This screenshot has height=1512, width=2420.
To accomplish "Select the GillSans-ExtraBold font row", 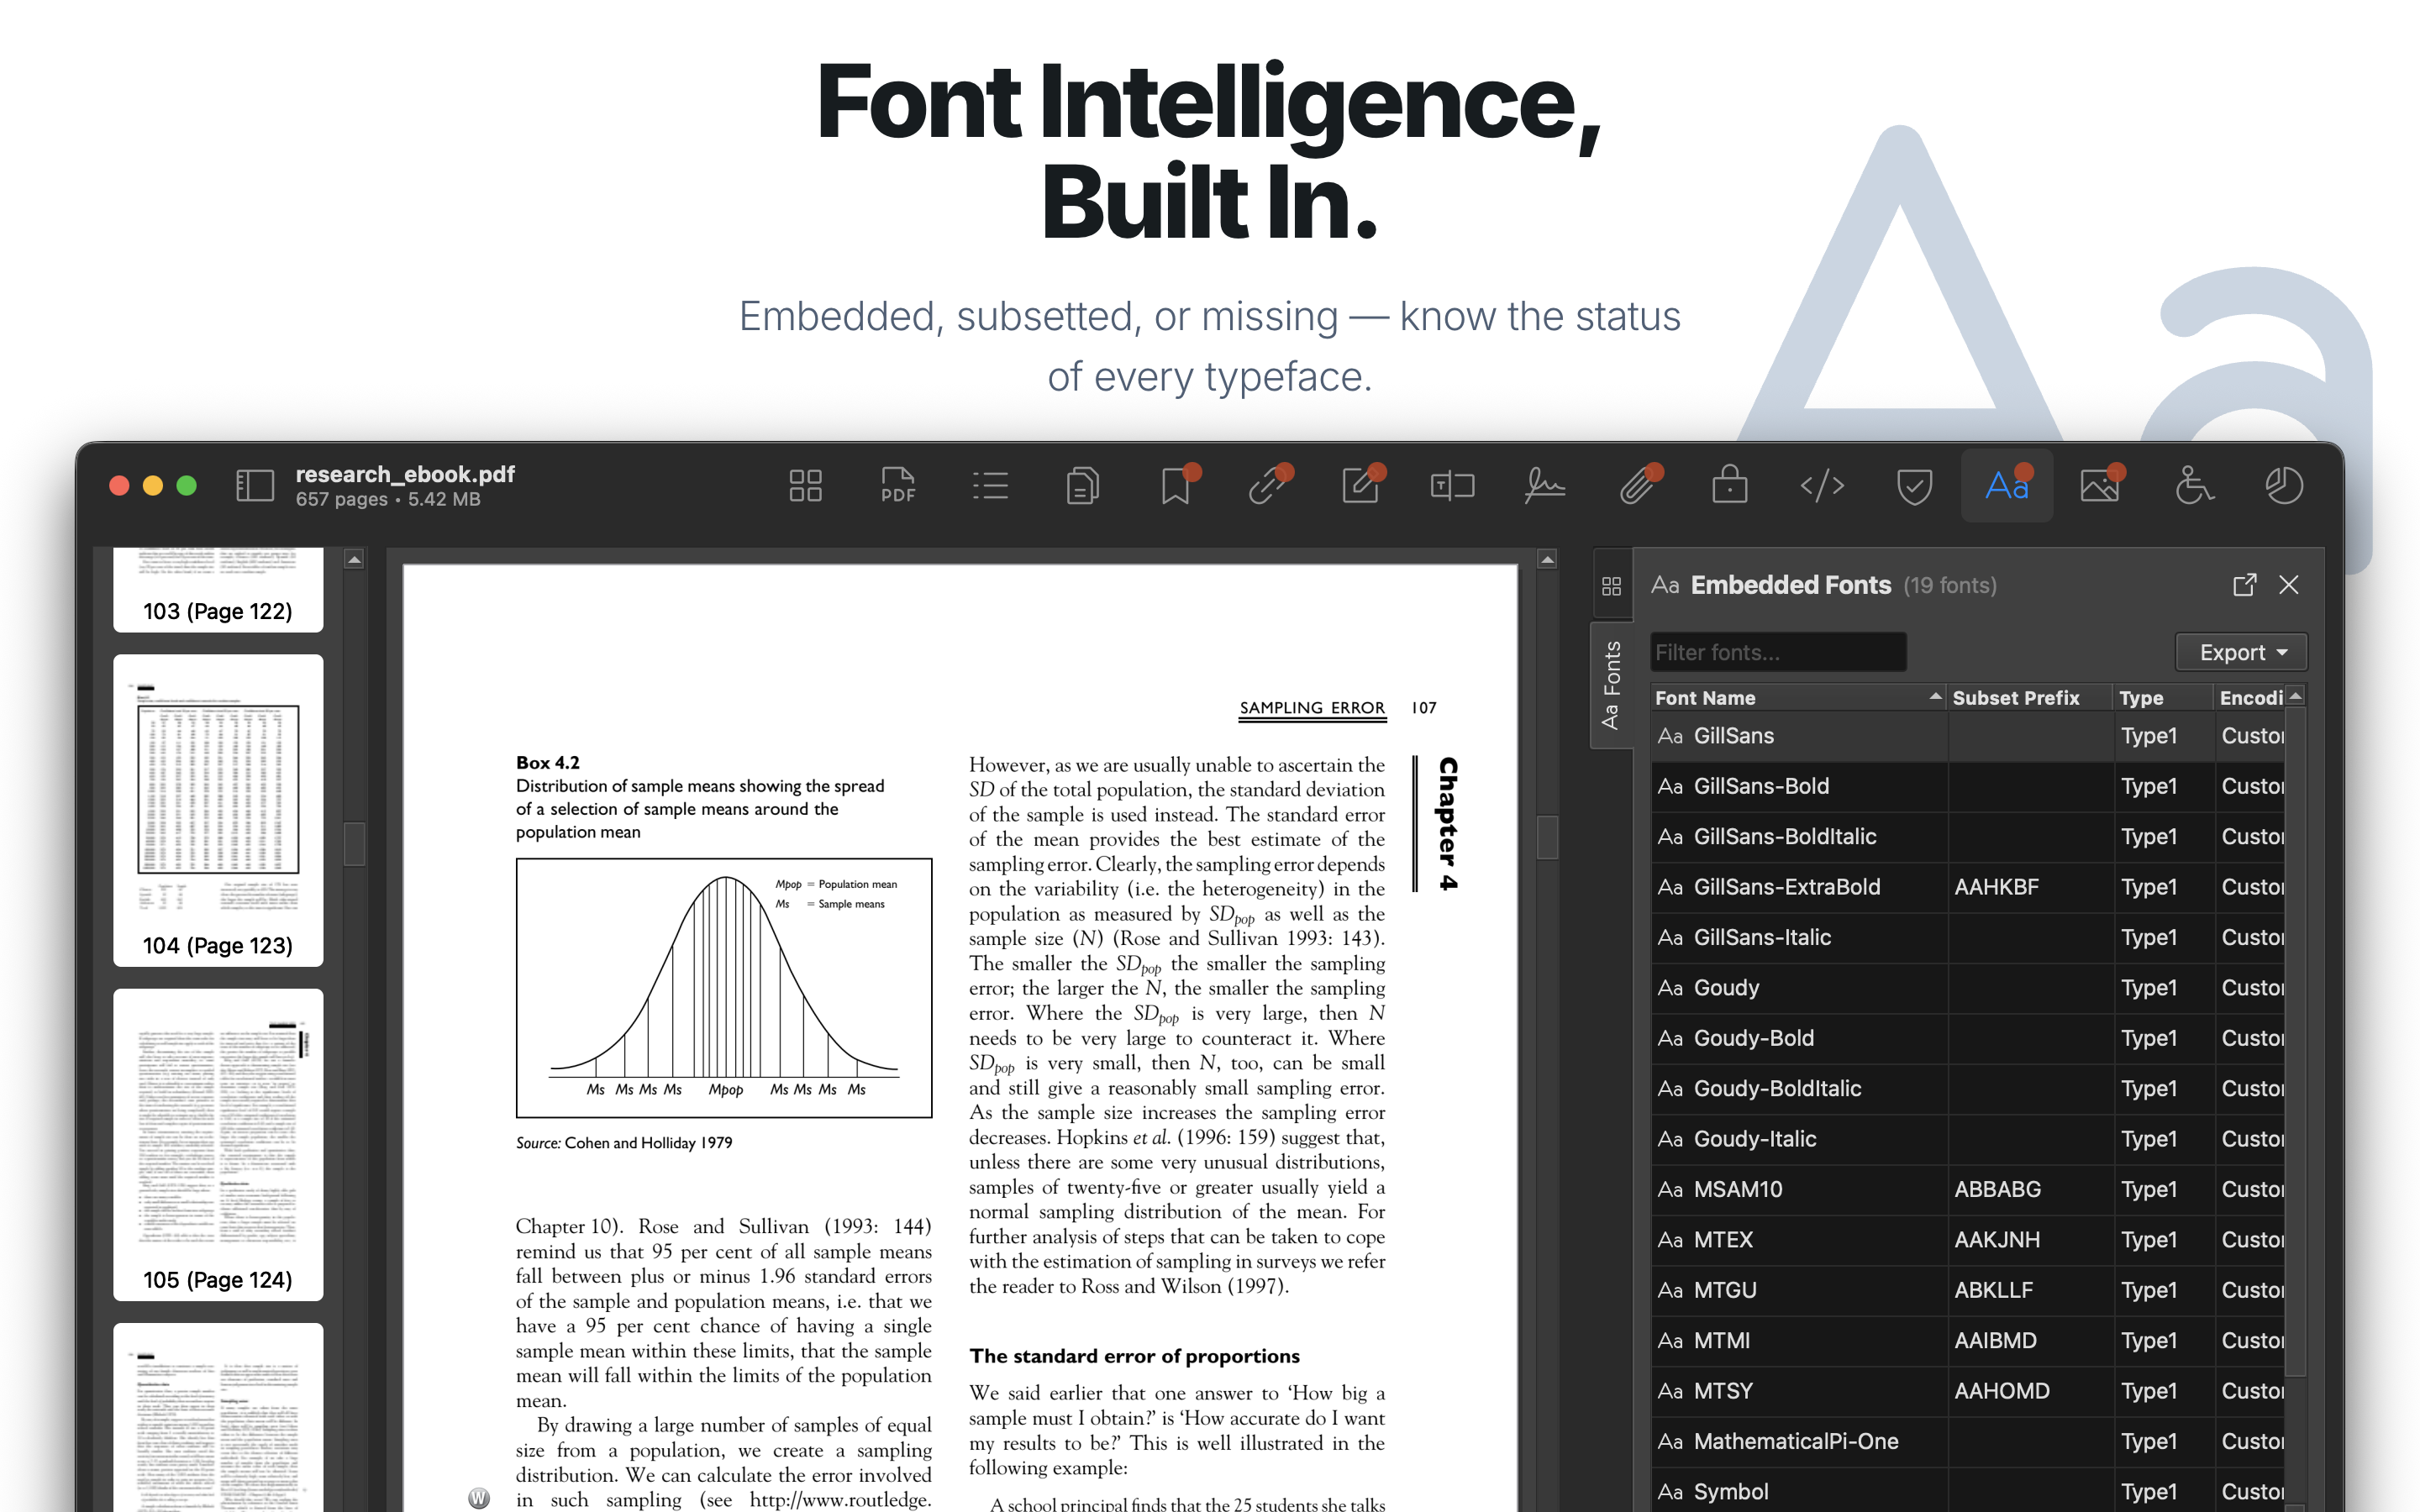I will 1967,887.
